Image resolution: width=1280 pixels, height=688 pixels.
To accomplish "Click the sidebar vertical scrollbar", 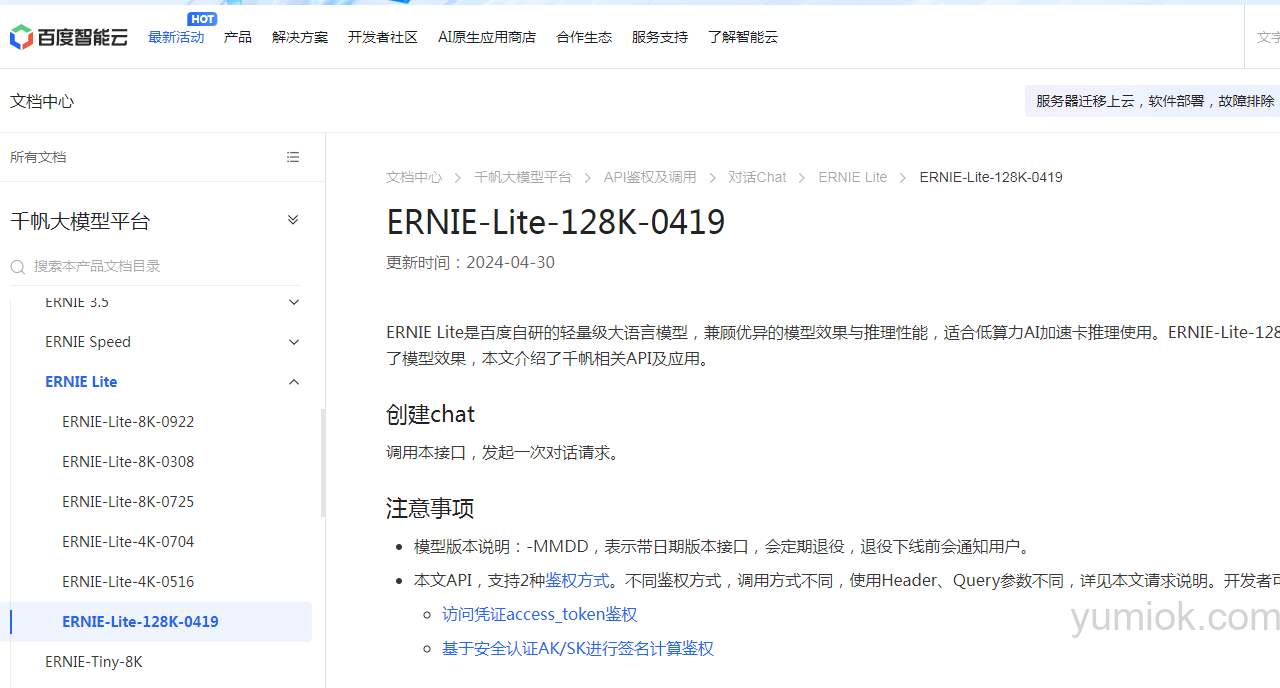I will coord(322,463).
